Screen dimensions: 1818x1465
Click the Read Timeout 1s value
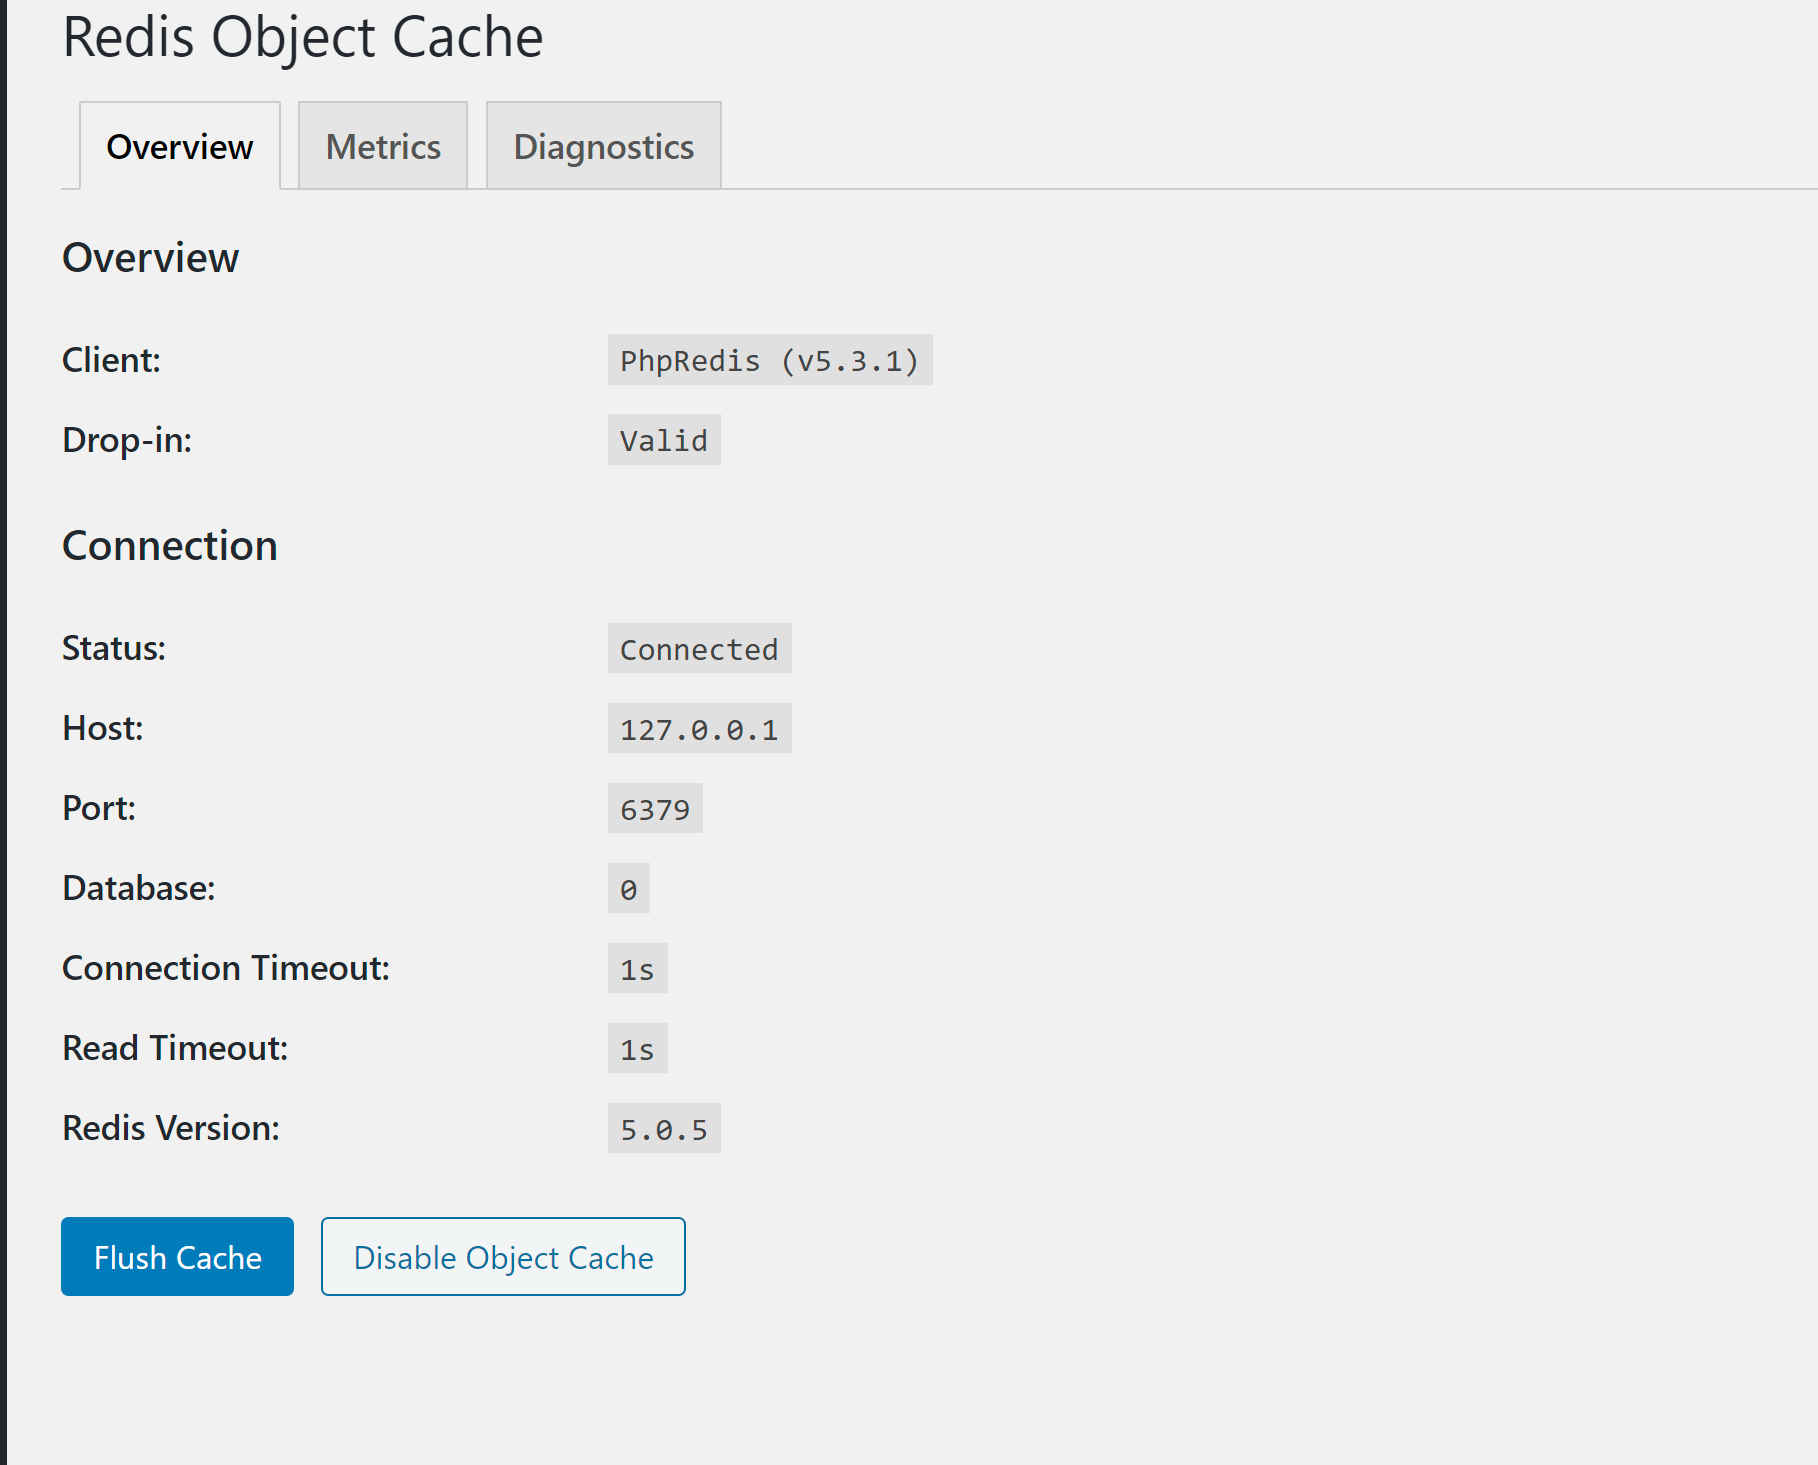tap(637, 1049)
